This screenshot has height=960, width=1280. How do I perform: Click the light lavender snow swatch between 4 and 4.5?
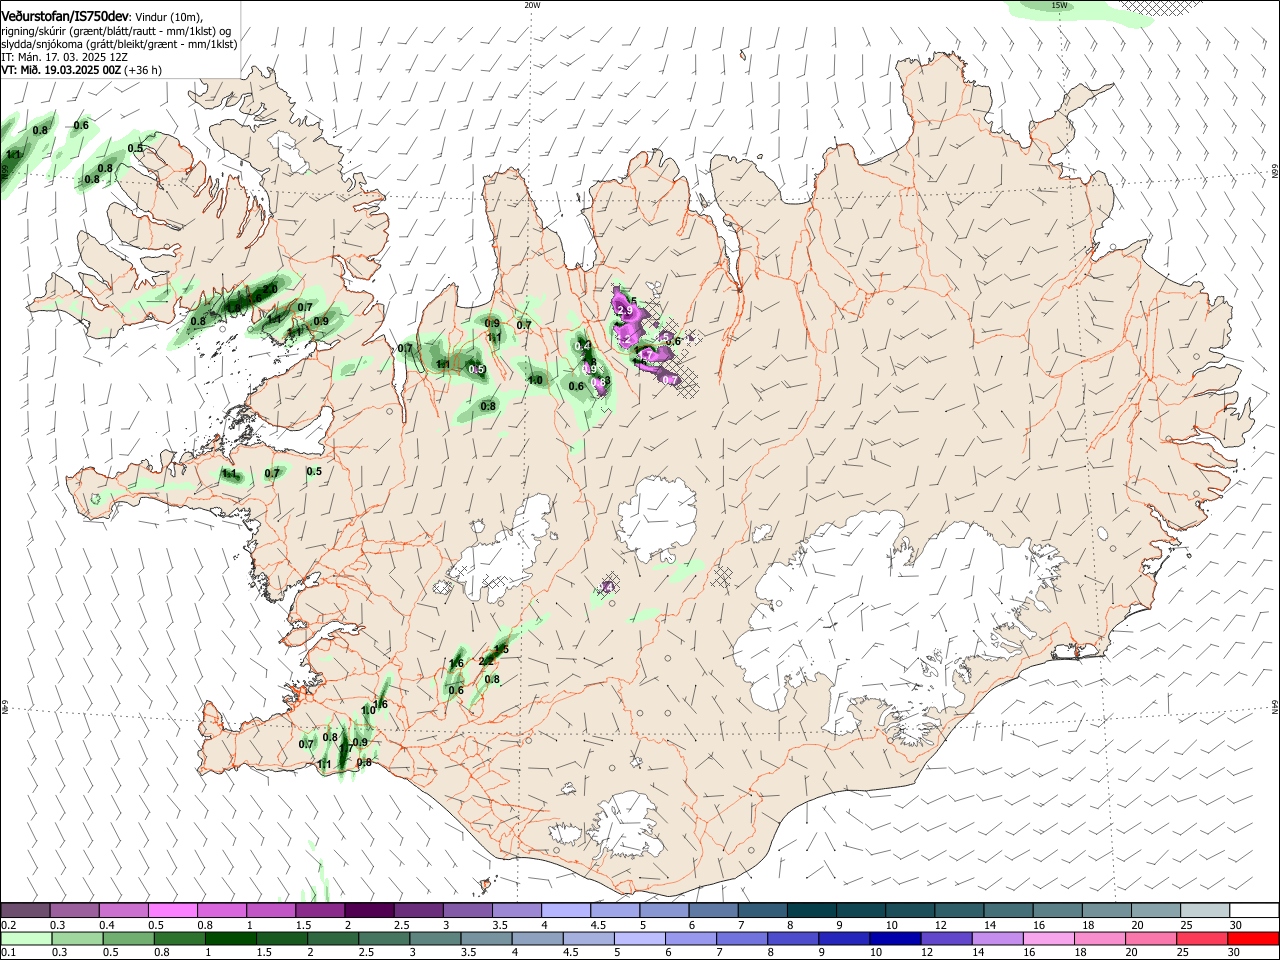click(564, 911)
